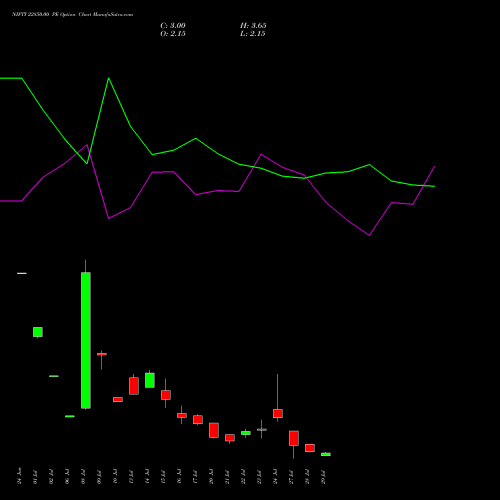Click the purple indicator line's lowest trough
This screenshot has height=500, width=500.
369,235
